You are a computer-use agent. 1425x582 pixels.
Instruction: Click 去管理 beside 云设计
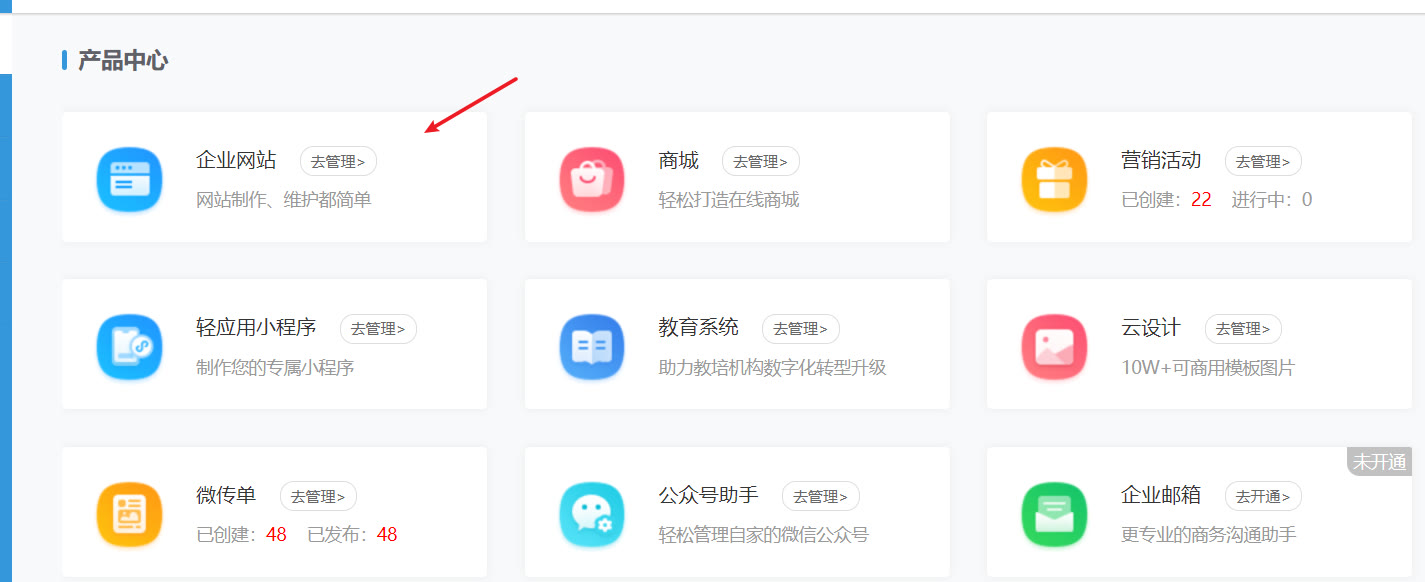1242,328
